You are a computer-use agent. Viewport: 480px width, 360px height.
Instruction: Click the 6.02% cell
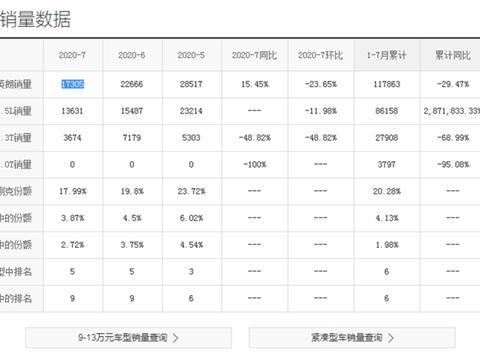(x=191, y=218)
